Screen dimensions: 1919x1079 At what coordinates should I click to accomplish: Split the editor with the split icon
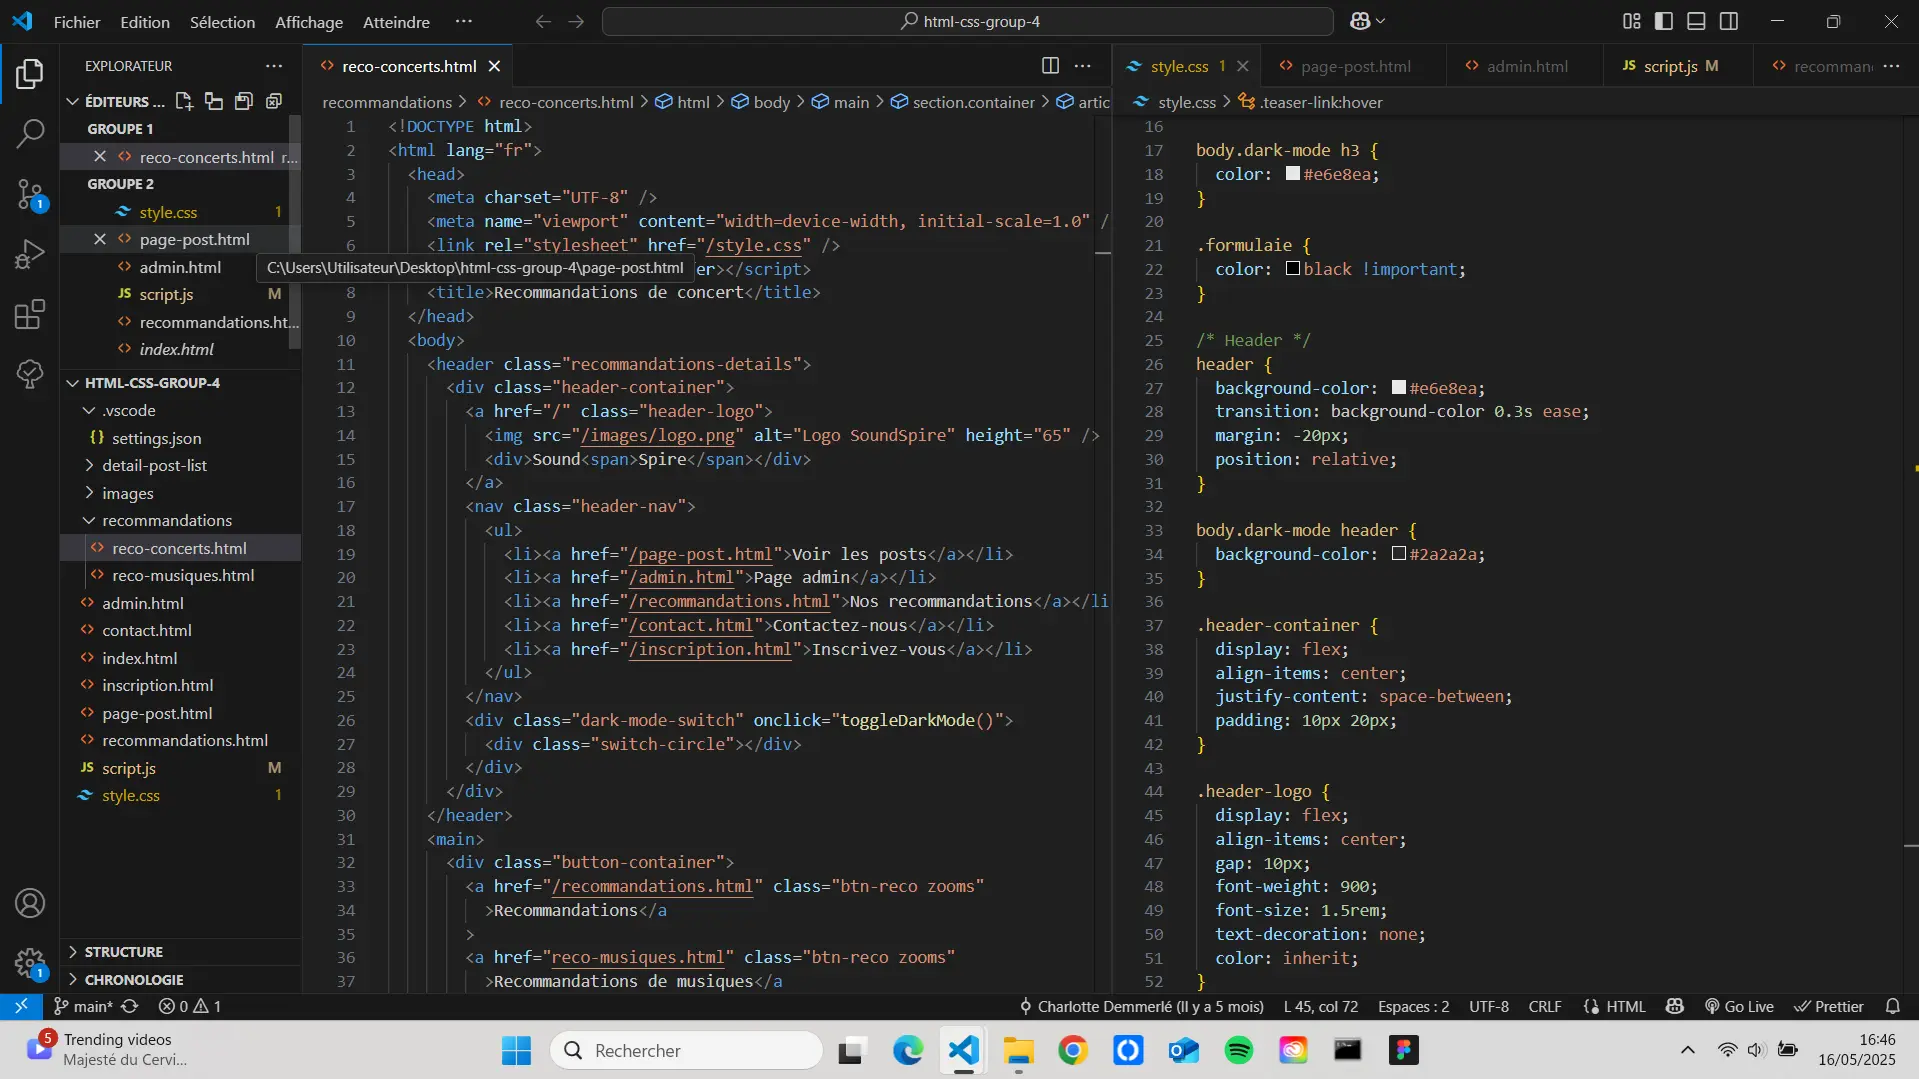coord(1050,65)
